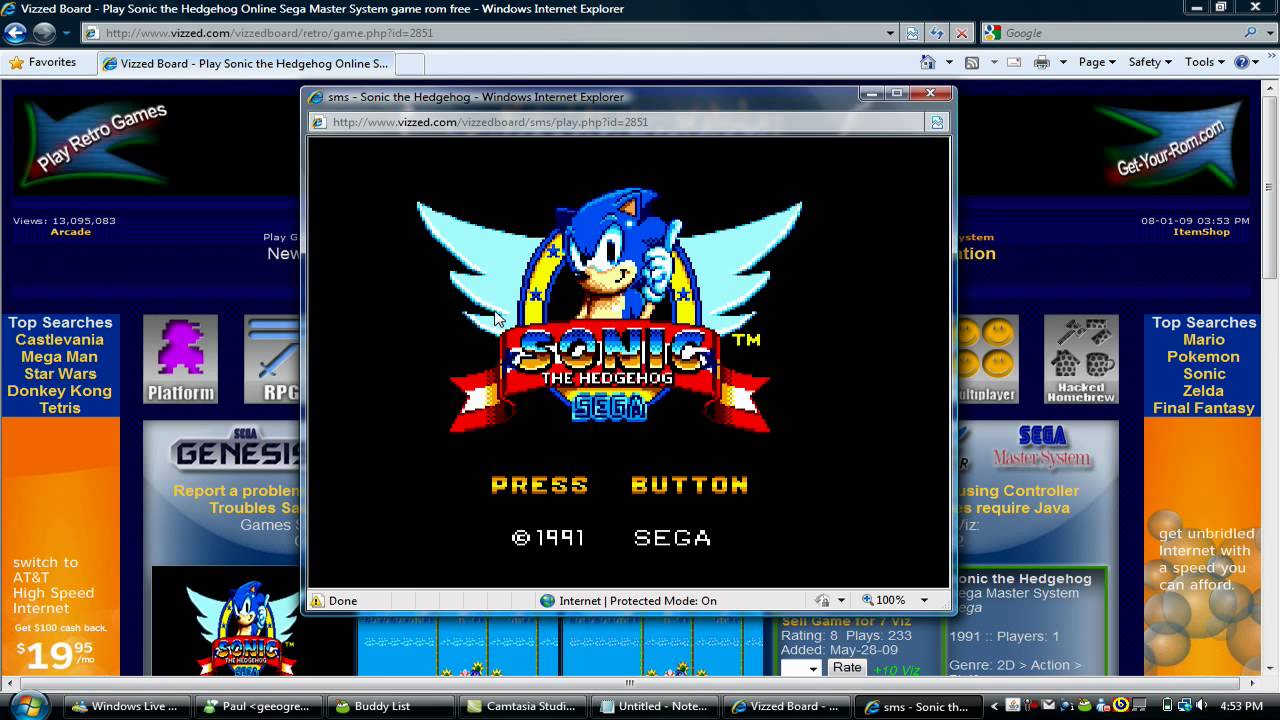
Task: Toggle Compatibility View icon in main address bar
Action: tap(912, 33)
